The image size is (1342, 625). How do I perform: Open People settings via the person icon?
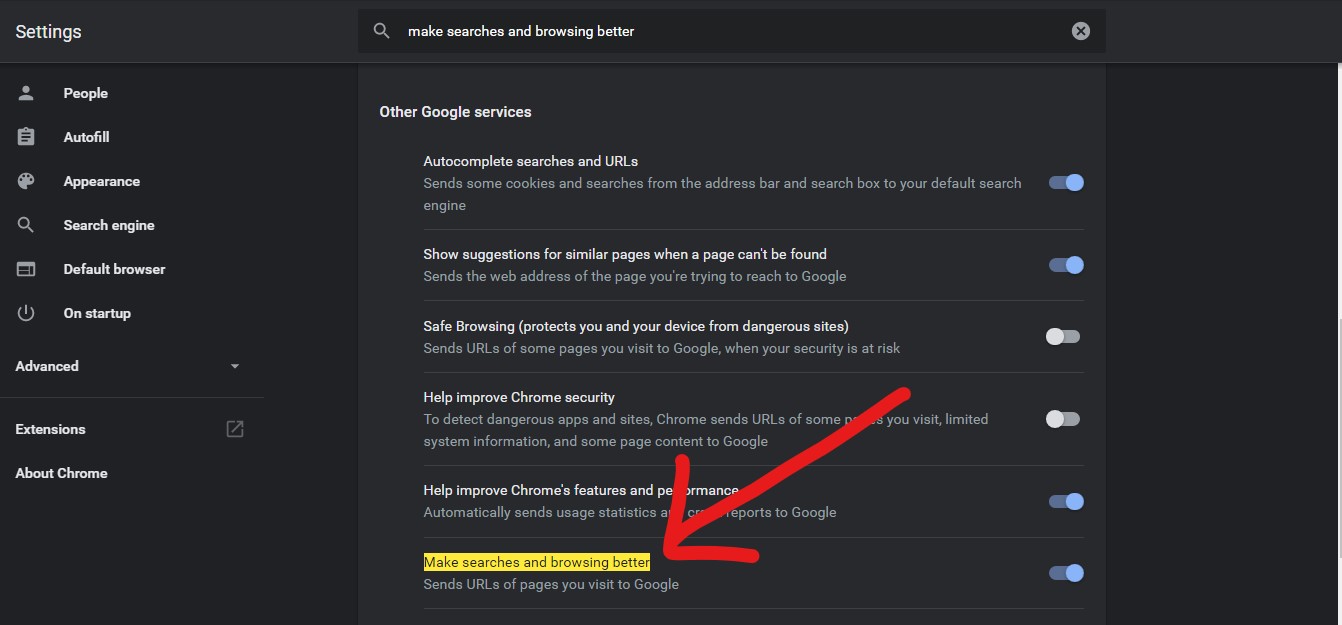26,93
